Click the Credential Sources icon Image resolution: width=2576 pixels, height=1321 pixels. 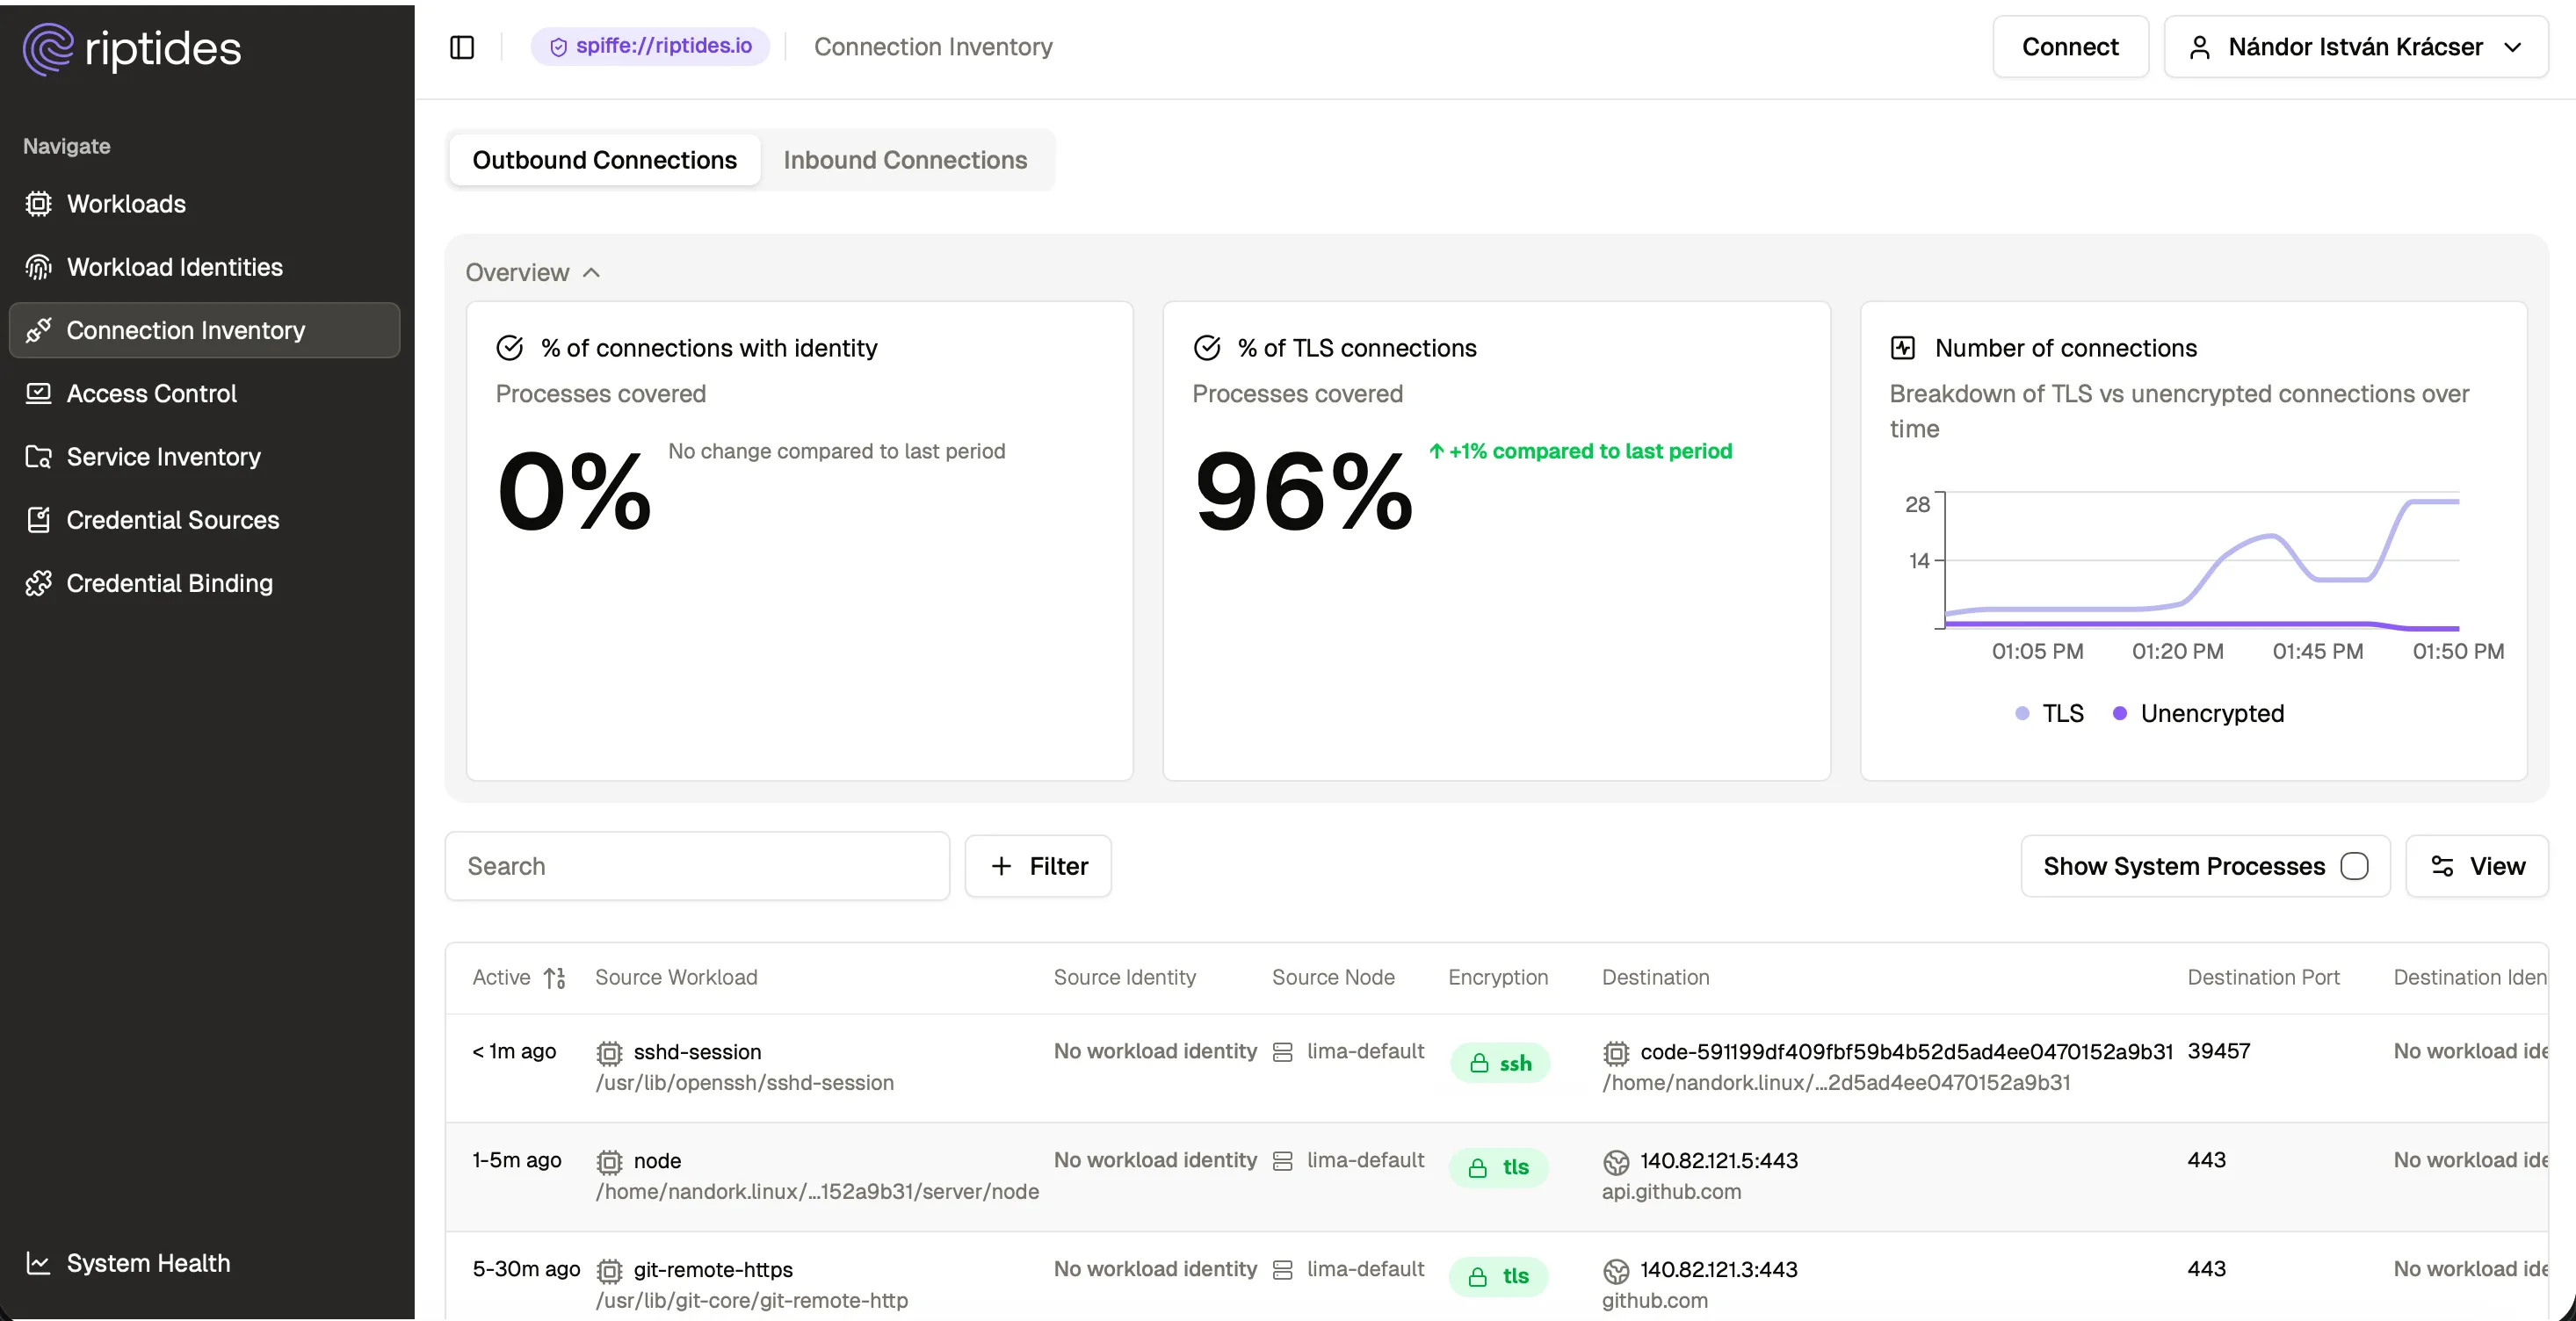(38, 520)
